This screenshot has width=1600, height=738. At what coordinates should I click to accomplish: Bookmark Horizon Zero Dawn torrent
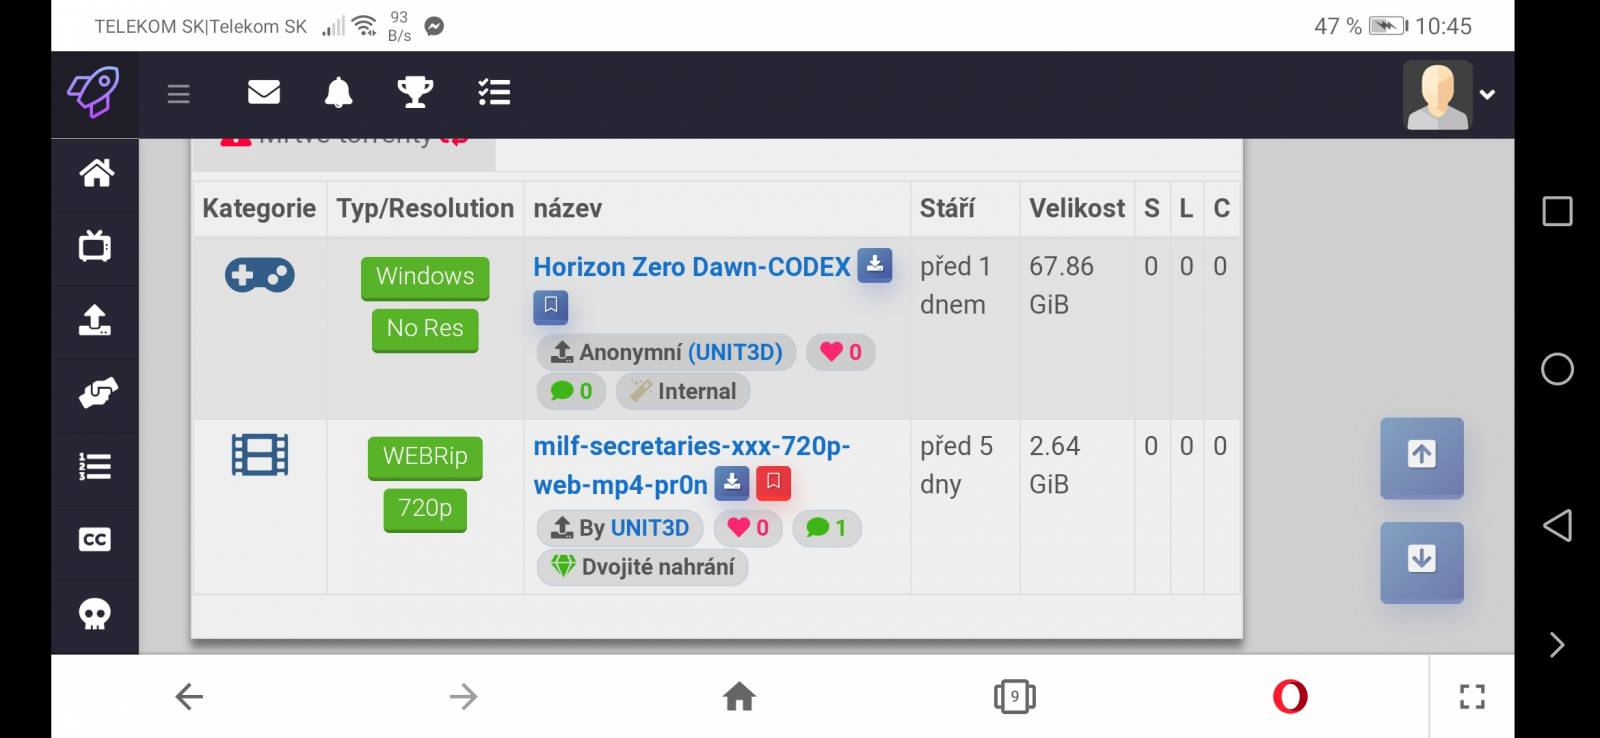coord(551,306)
